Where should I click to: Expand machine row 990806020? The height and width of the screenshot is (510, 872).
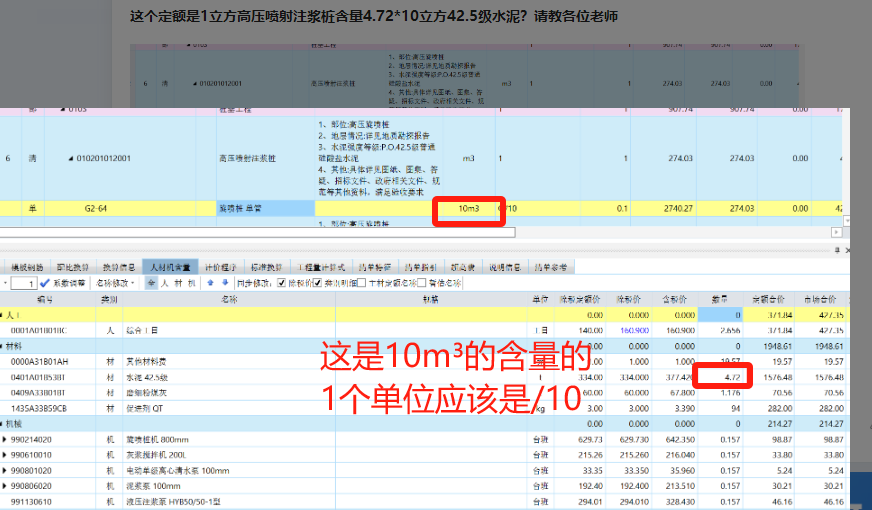pyautogui.click(x=4, y=486)
